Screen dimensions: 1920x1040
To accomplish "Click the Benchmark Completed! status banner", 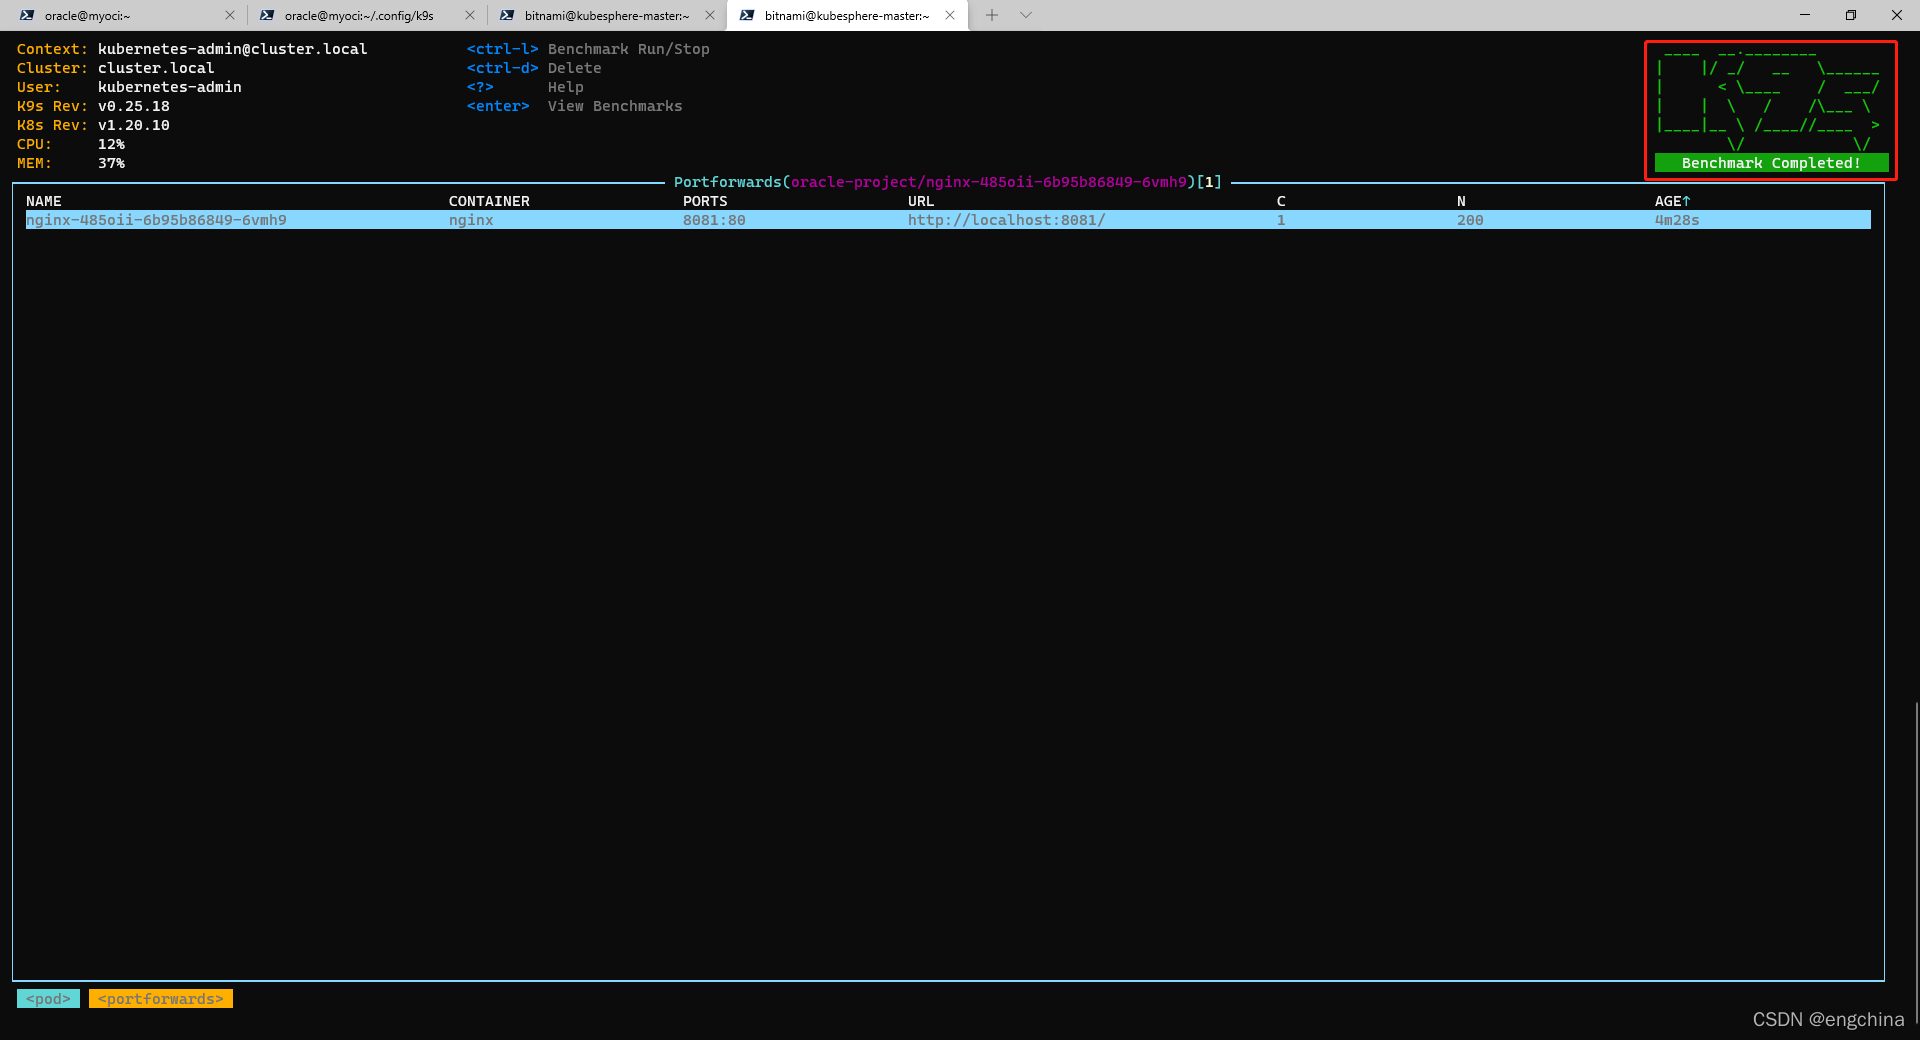I will (1771, 163).
